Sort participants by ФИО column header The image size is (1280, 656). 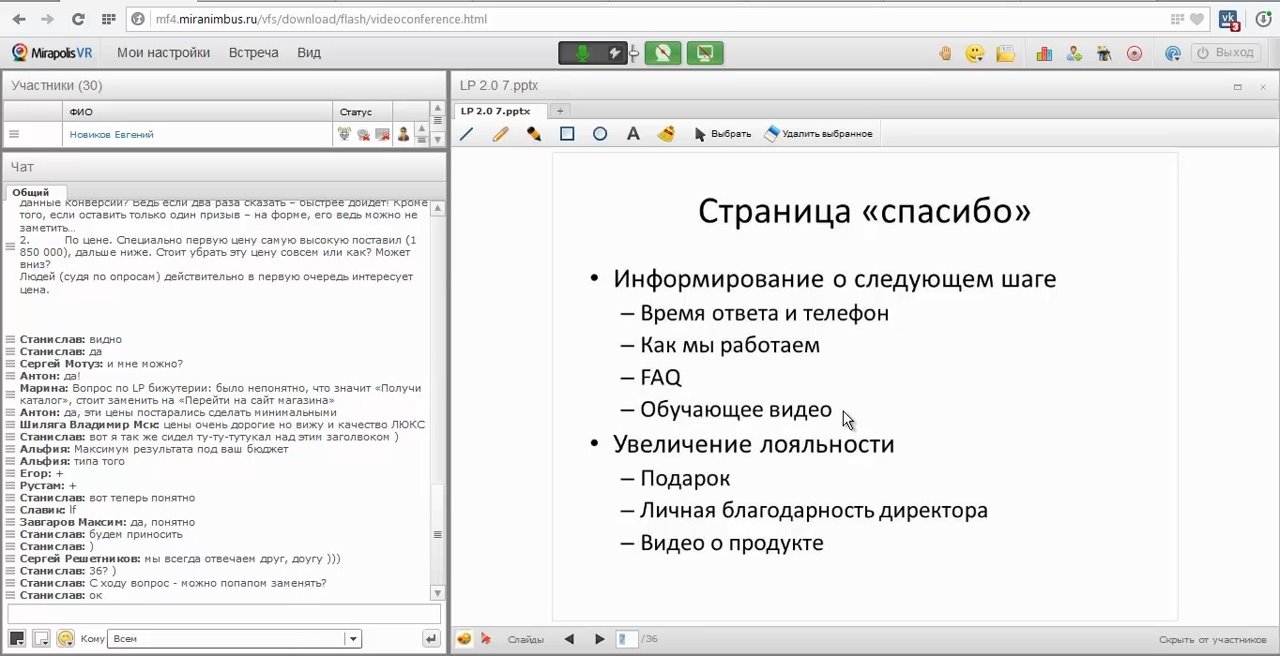pos(198,111)
